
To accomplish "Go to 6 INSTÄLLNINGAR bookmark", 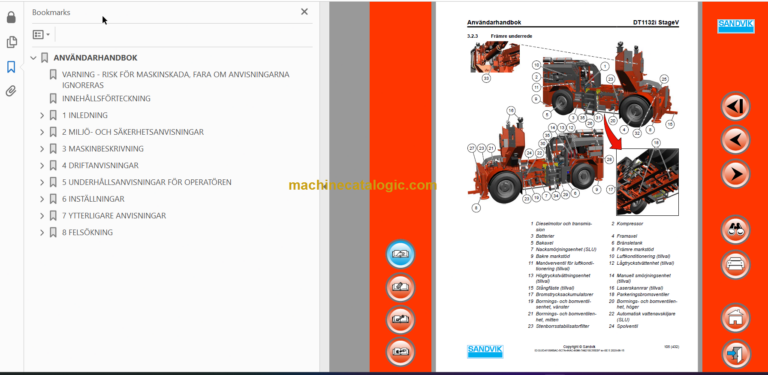I will 93,199.
